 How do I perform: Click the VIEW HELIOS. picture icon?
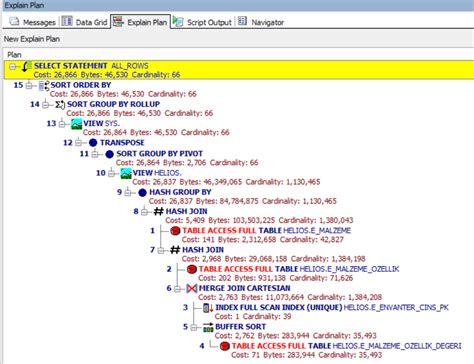tap(126, 173)
